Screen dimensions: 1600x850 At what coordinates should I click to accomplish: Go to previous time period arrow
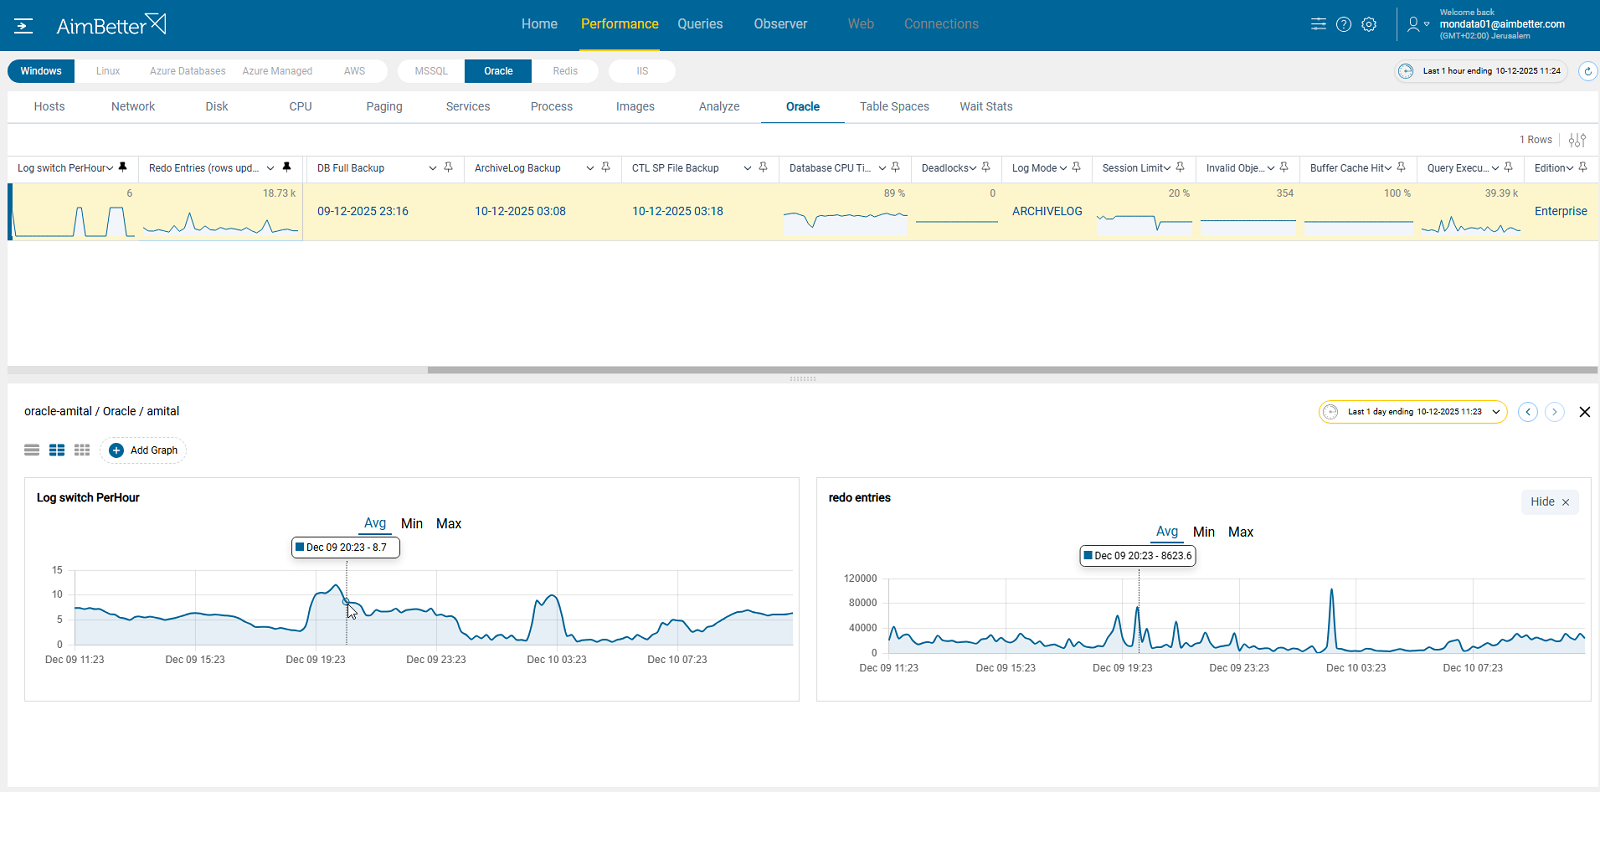point(1528,412)
